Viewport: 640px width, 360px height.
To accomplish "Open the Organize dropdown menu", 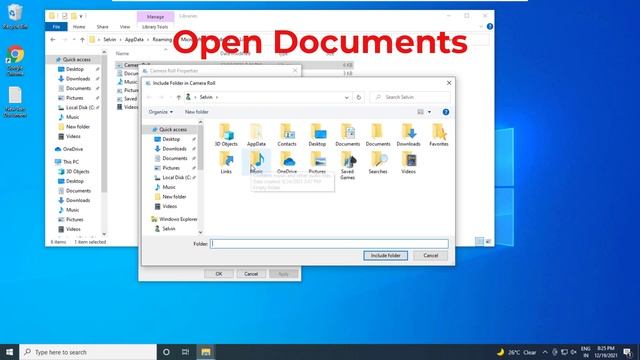I will (160, 112).
